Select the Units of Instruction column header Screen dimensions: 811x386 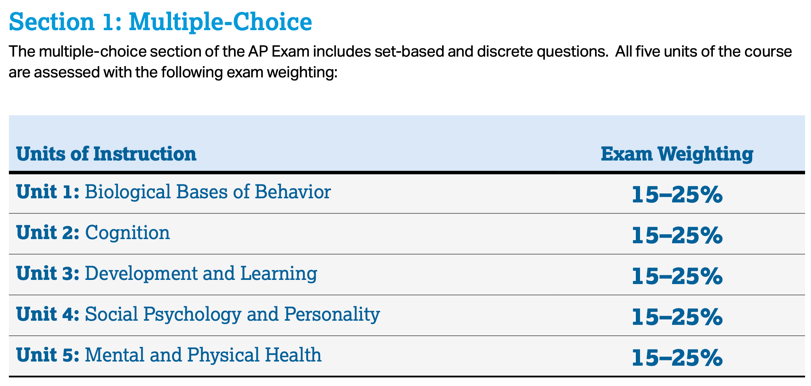point(106,154)
